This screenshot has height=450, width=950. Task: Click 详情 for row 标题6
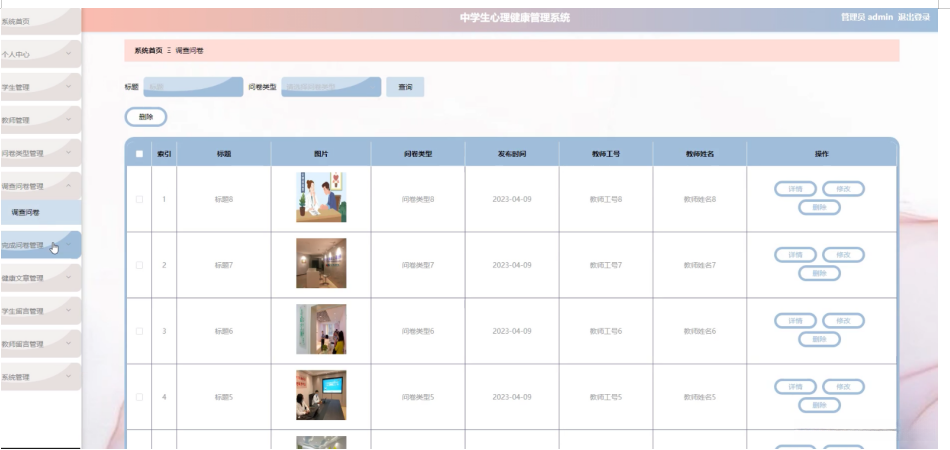tap(796, 321)
